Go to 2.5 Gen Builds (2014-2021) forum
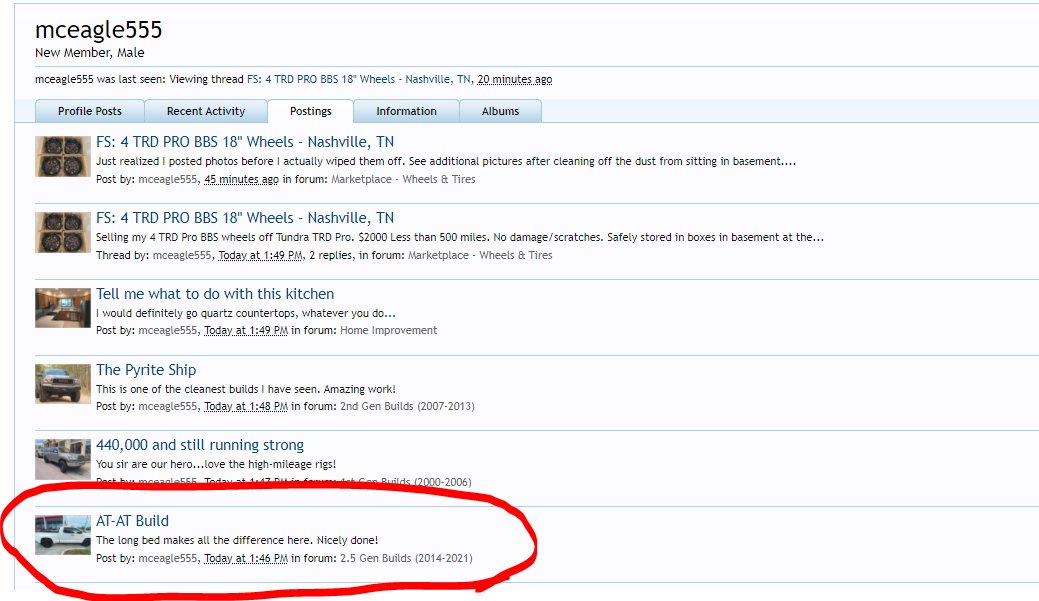 coord(406,558)
